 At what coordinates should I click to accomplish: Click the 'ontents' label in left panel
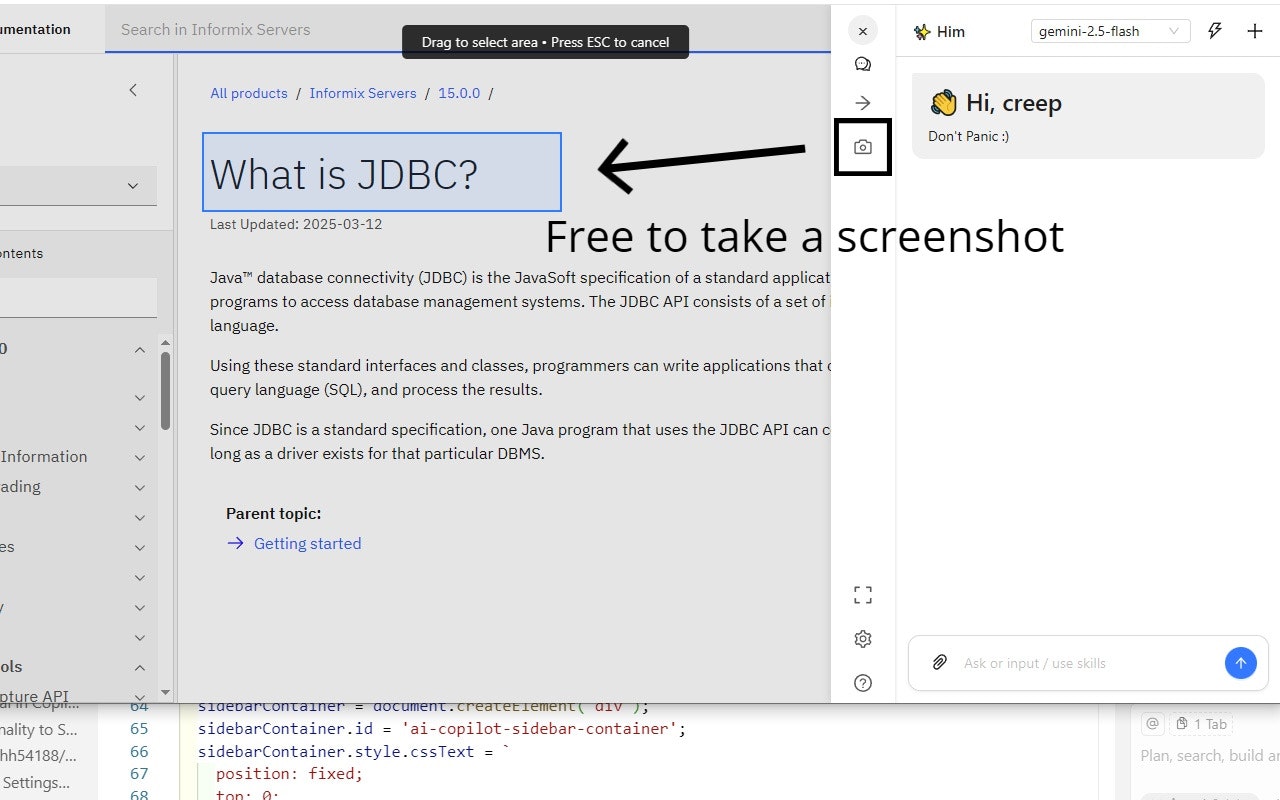(22, 253)
